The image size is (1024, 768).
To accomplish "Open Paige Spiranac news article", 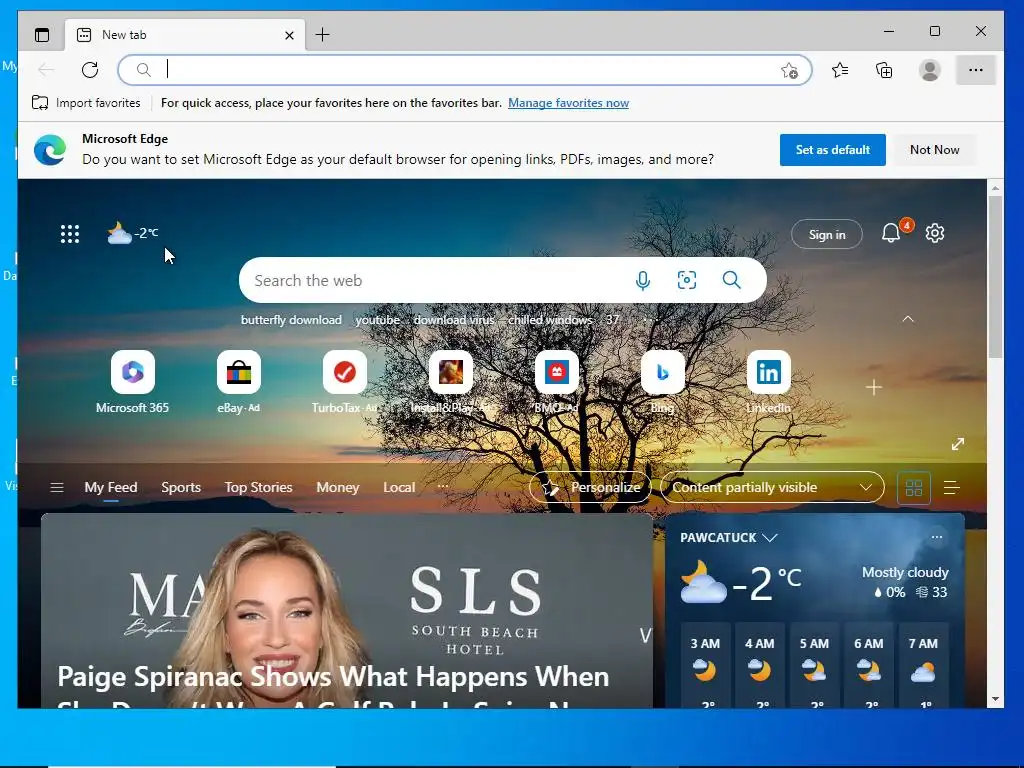I will point(347,611).
